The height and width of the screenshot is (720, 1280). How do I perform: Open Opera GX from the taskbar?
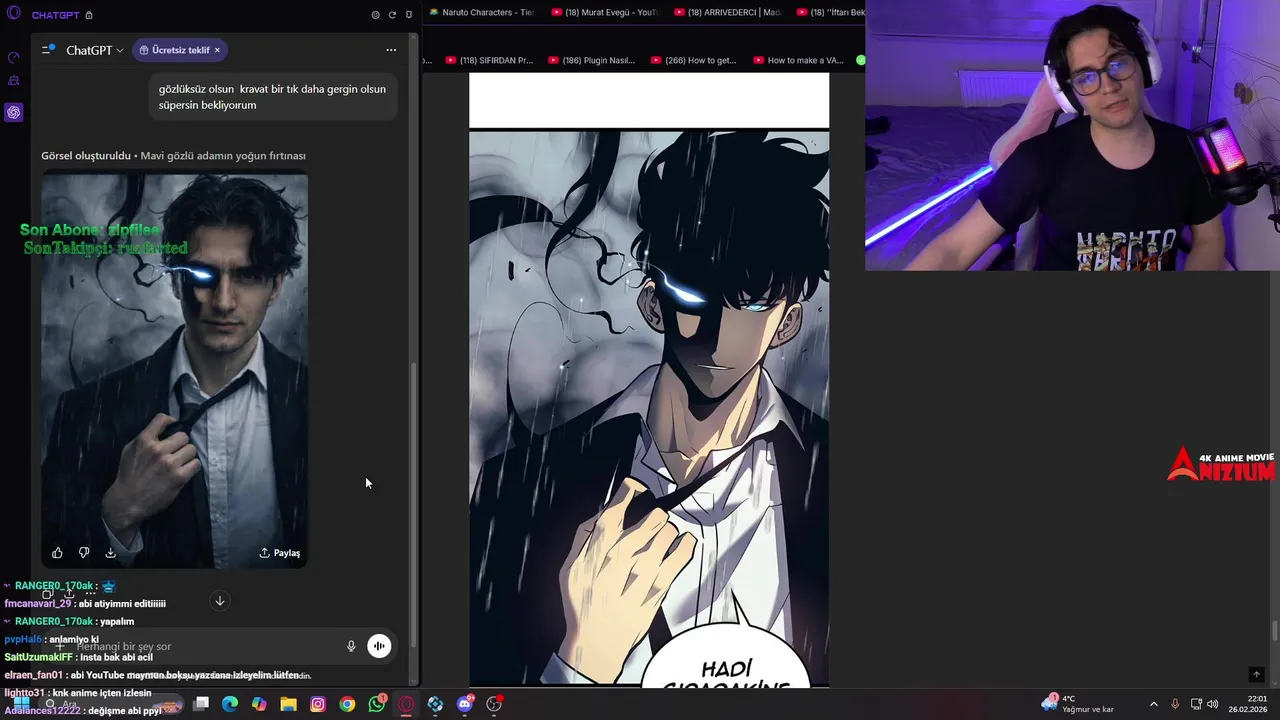(406, 704)
